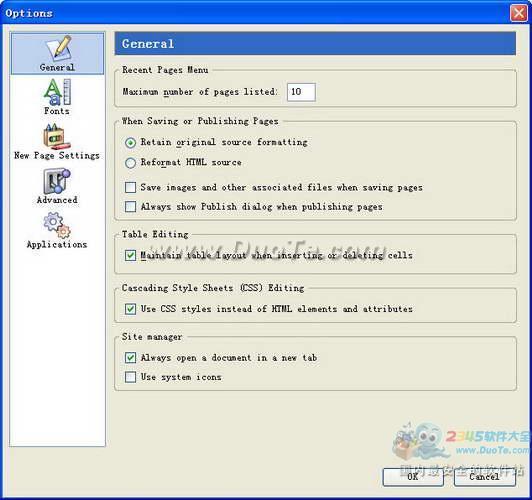Screen dimensions: 532x500
Task: Open the New Page Settings crayons icon
Action: coord(56,136)
